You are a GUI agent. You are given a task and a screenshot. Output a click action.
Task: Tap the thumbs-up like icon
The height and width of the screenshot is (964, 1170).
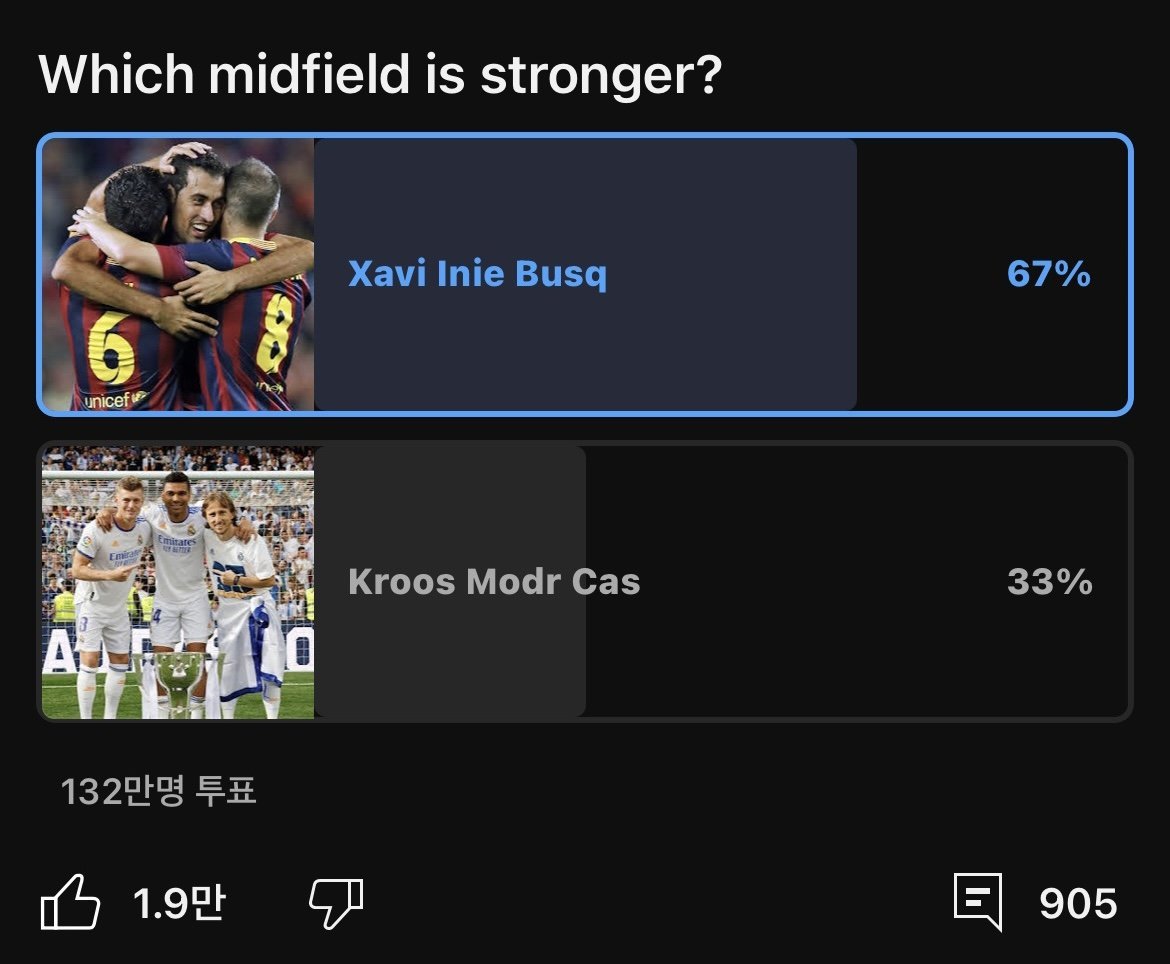[70, 904]
